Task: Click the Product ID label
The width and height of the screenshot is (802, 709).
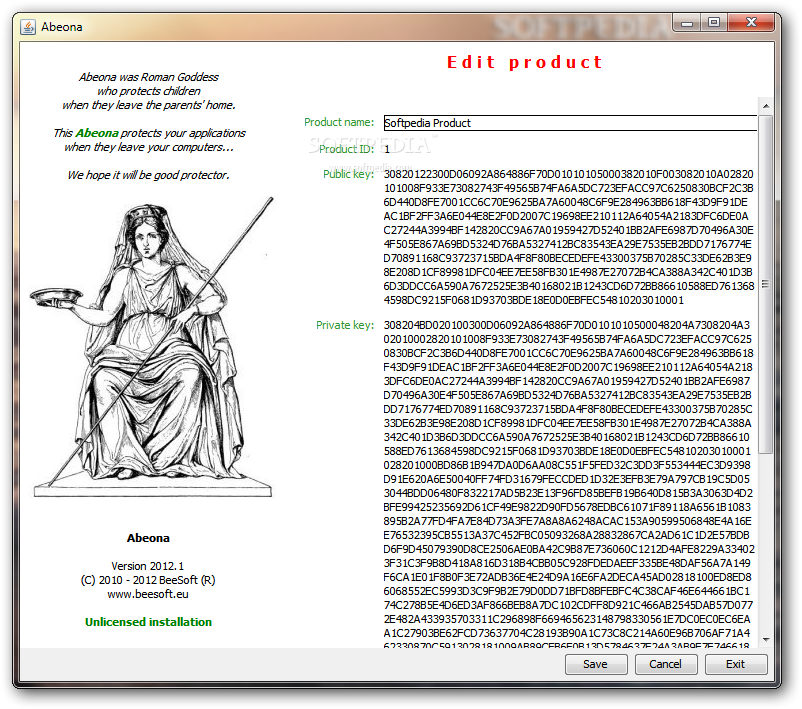Action: point(346,149)
